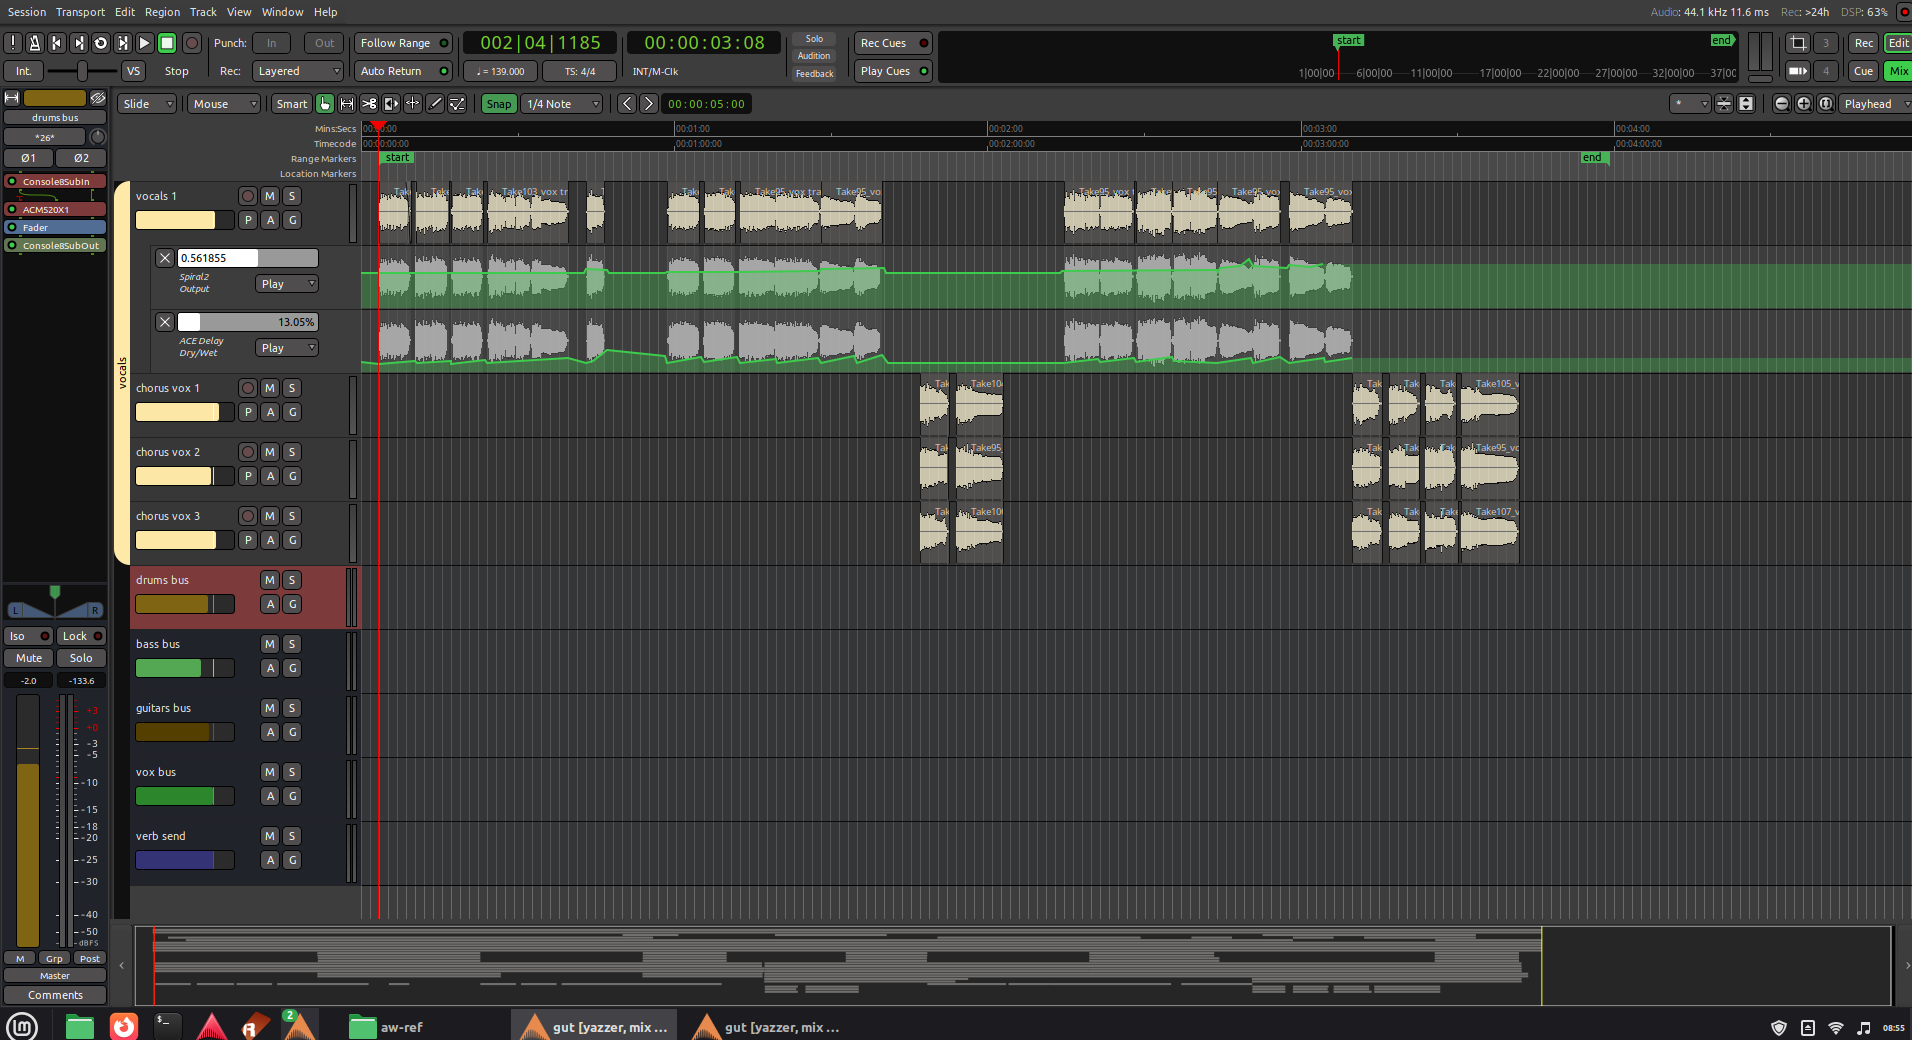Click the Follow Range button
The image size is (1912, 1040).
click(404, 43)
